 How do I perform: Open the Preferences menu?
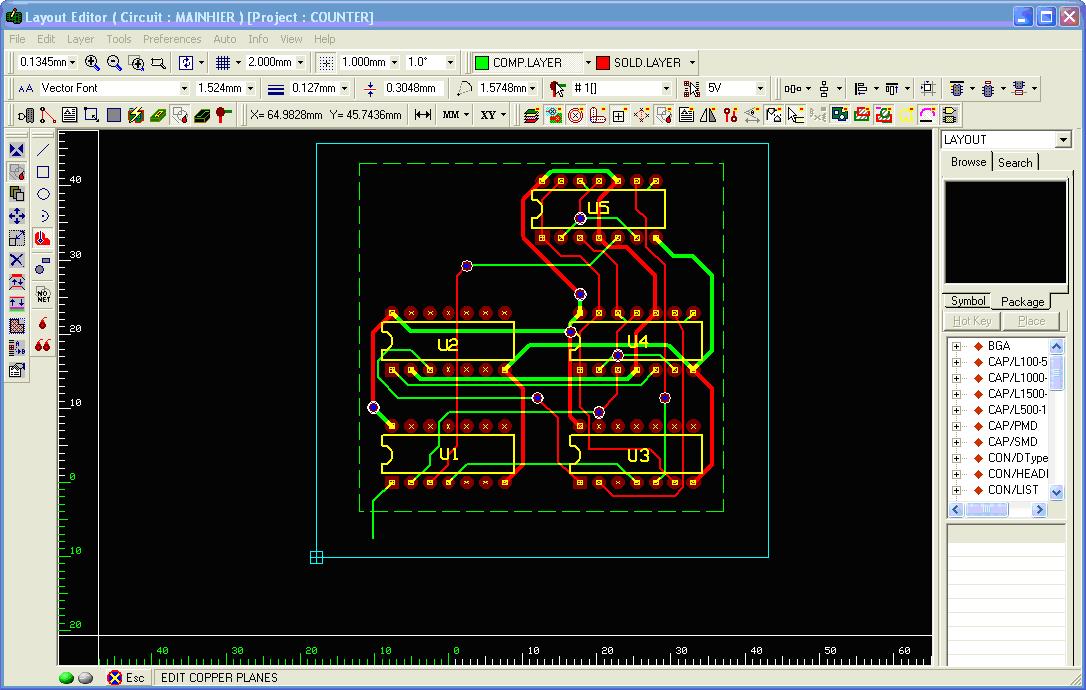[172, 39]
